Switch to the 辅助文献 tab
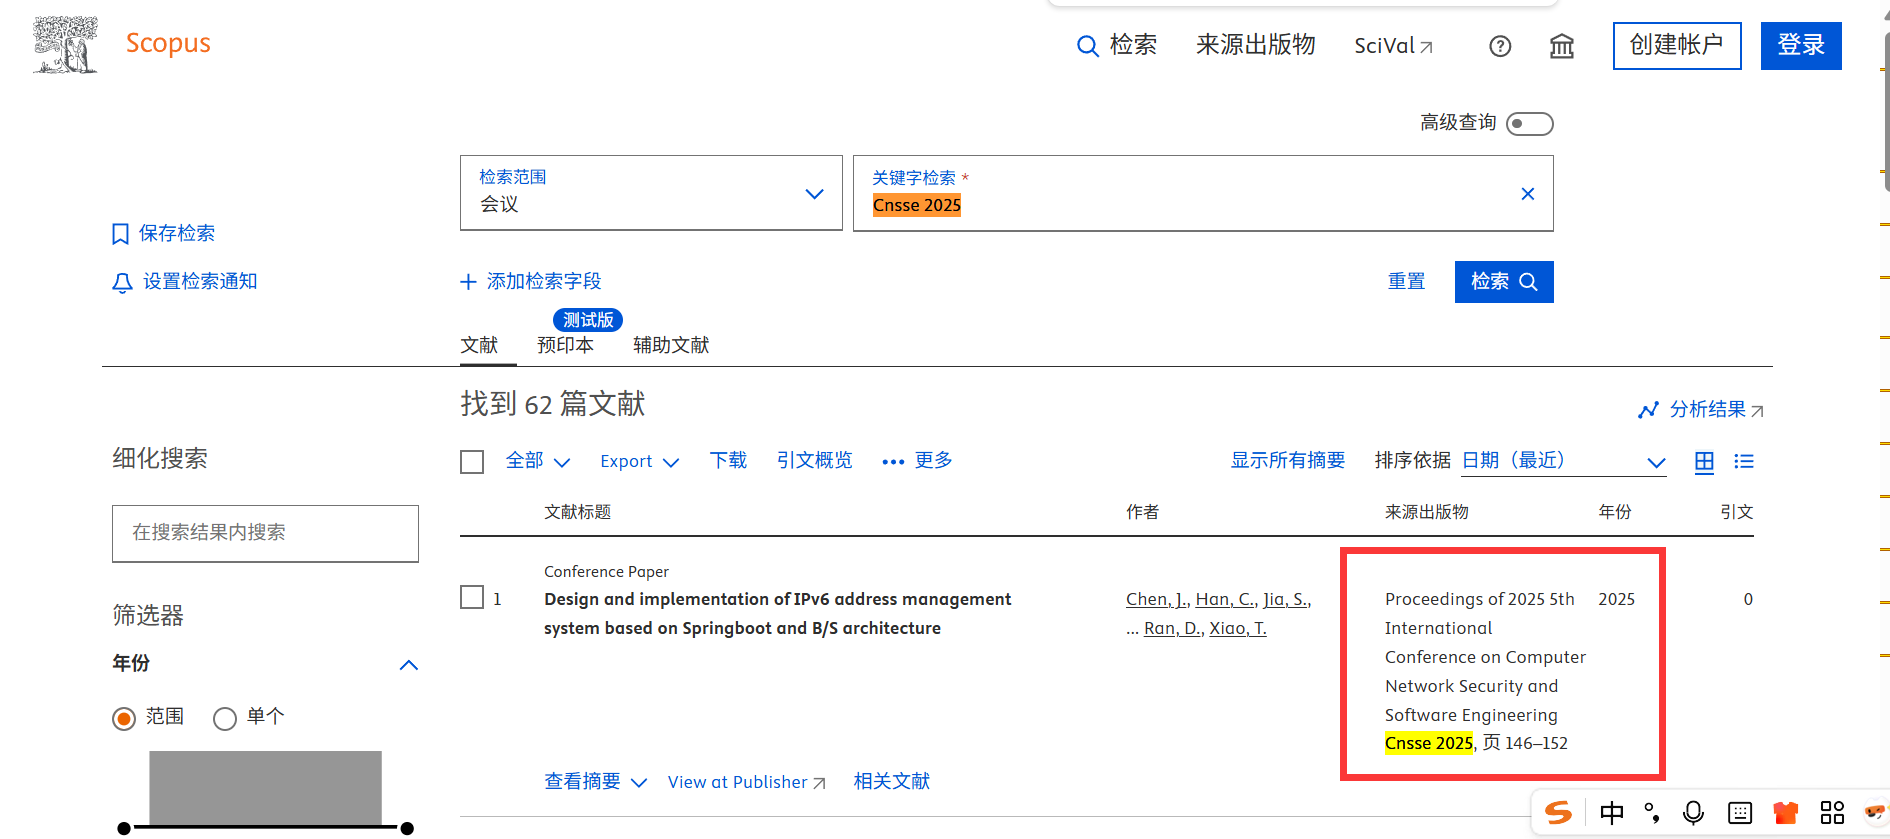The image size is (1890, 839). pos(671,345)
